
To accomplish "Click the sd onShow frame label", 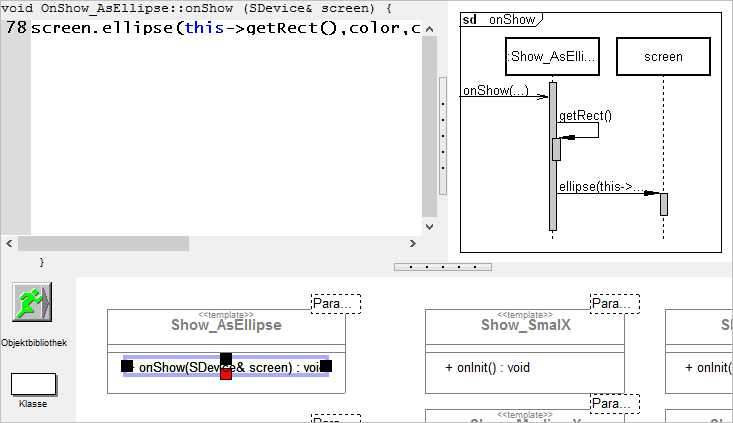I will [x=498, y=19].
